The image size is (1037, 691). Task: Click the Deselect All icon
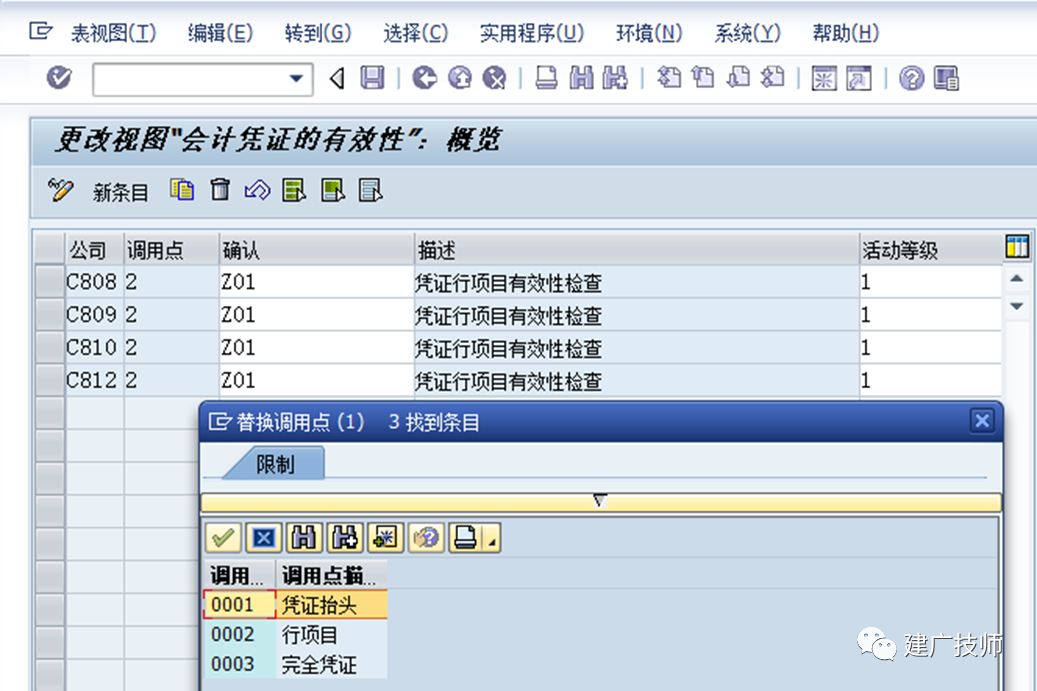click(x=370, y=190)
